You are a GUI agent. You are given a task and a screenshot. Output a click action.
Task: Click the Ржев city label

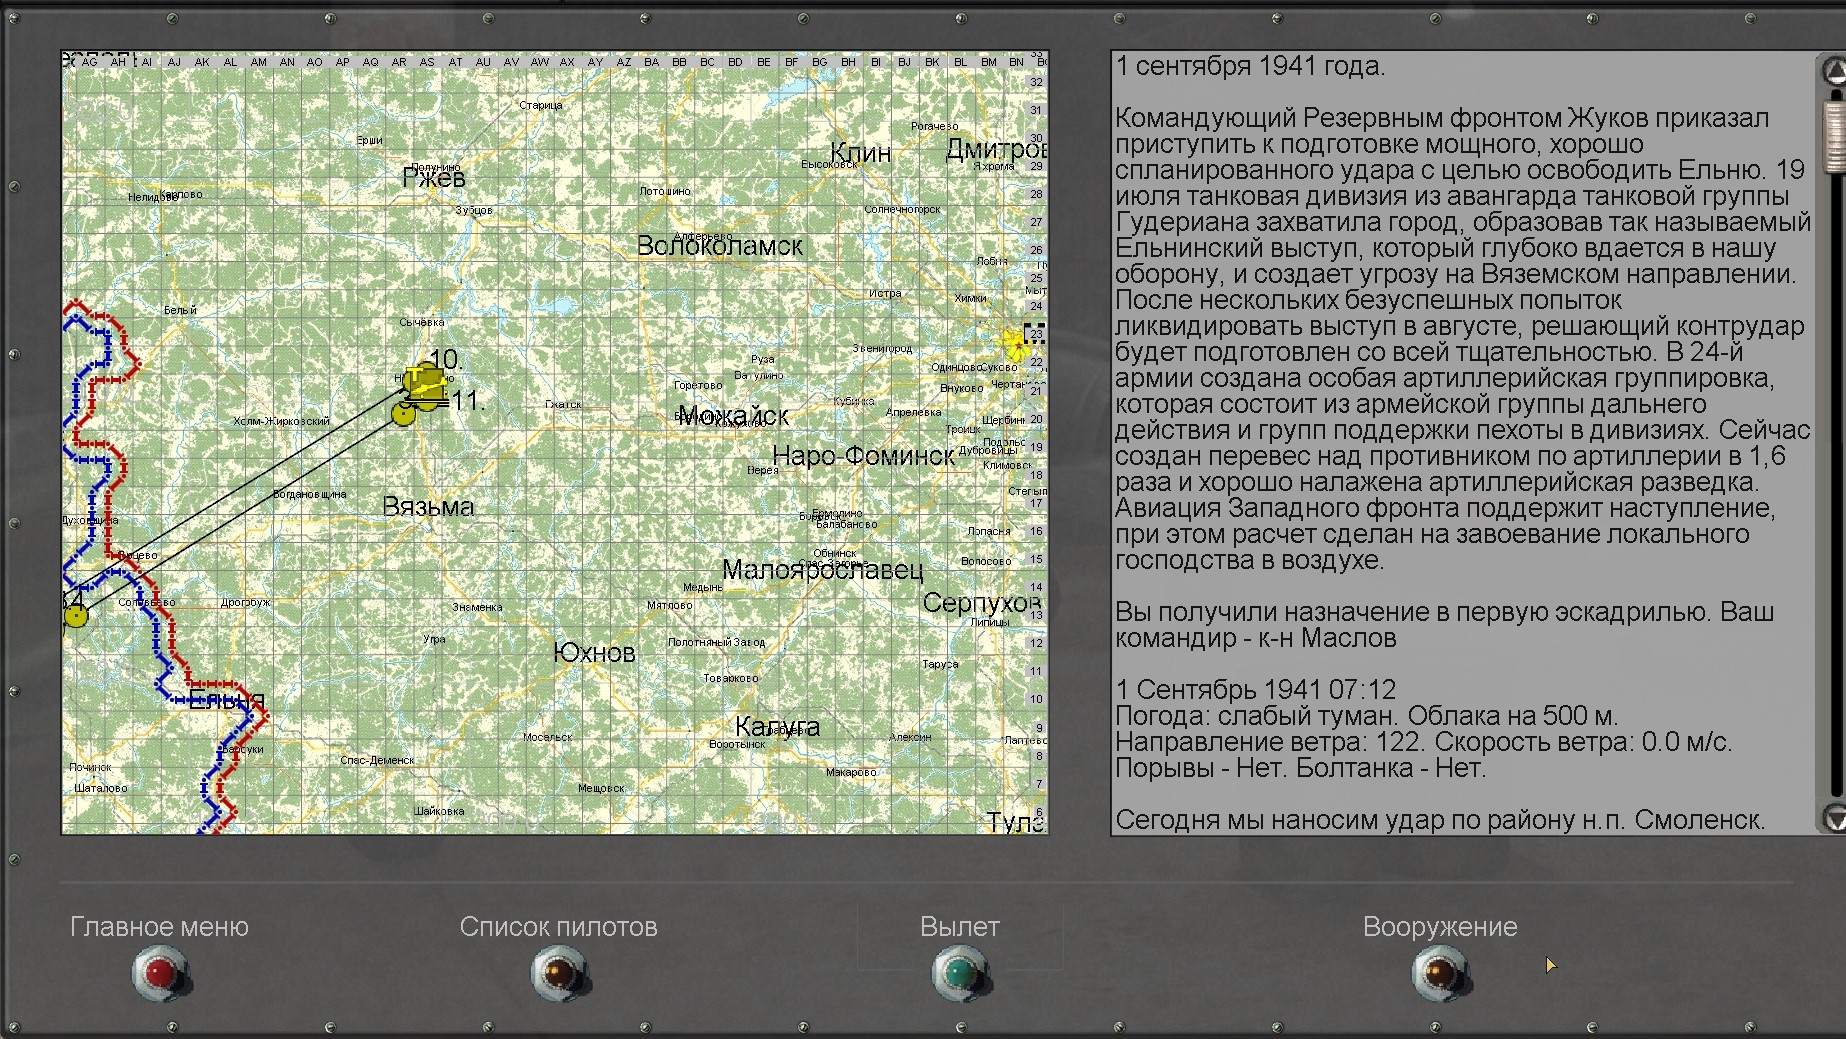[x=433, y=178]
